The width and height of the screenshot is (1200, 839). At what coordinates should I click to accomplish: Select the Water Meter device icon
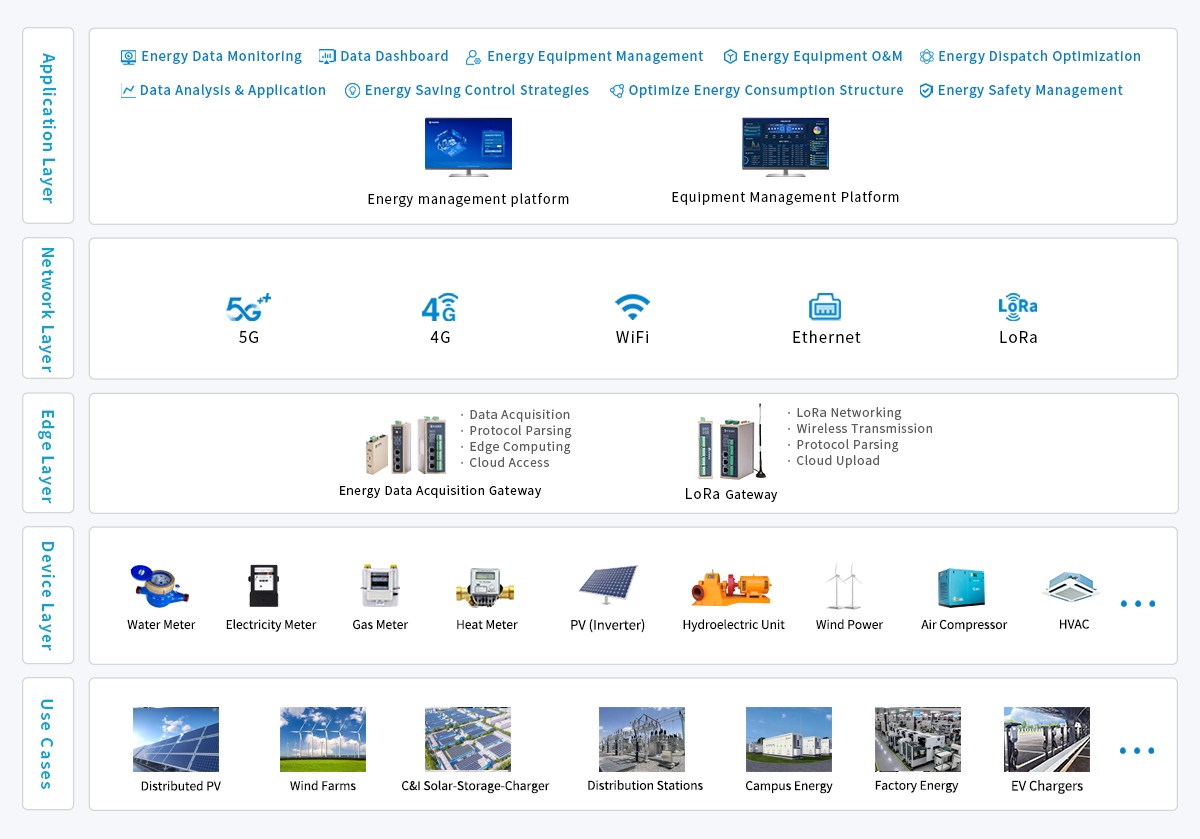coord(160,586)
